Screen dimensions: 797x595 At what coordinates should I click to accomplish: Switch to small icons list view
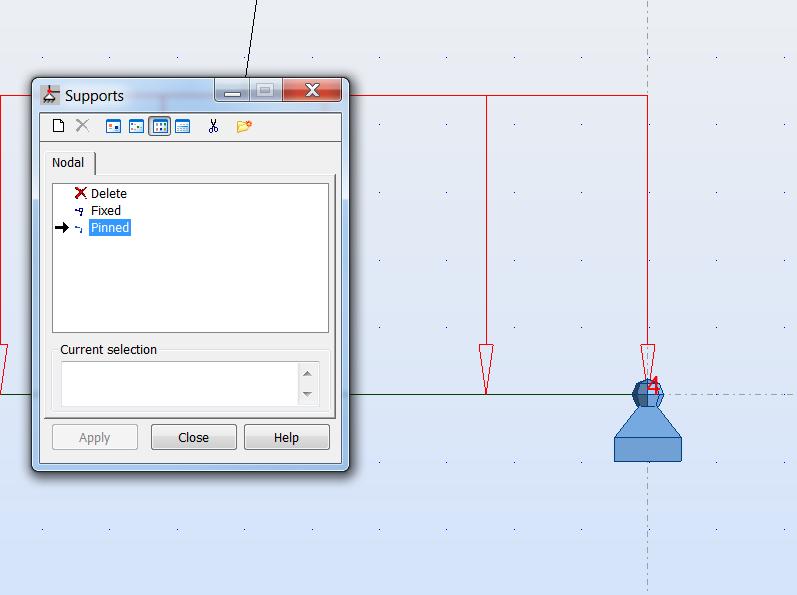point(136,126)
